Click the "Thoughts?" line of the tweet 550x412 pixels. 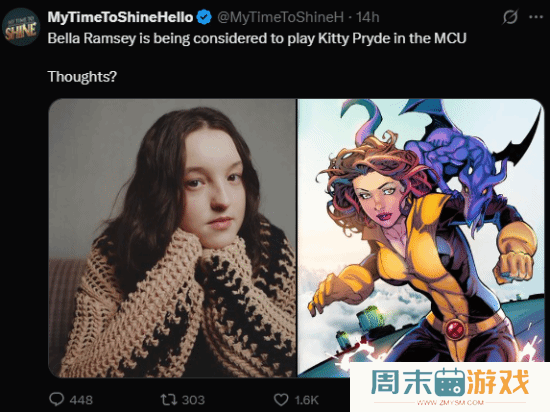click(x=82, y=76)
